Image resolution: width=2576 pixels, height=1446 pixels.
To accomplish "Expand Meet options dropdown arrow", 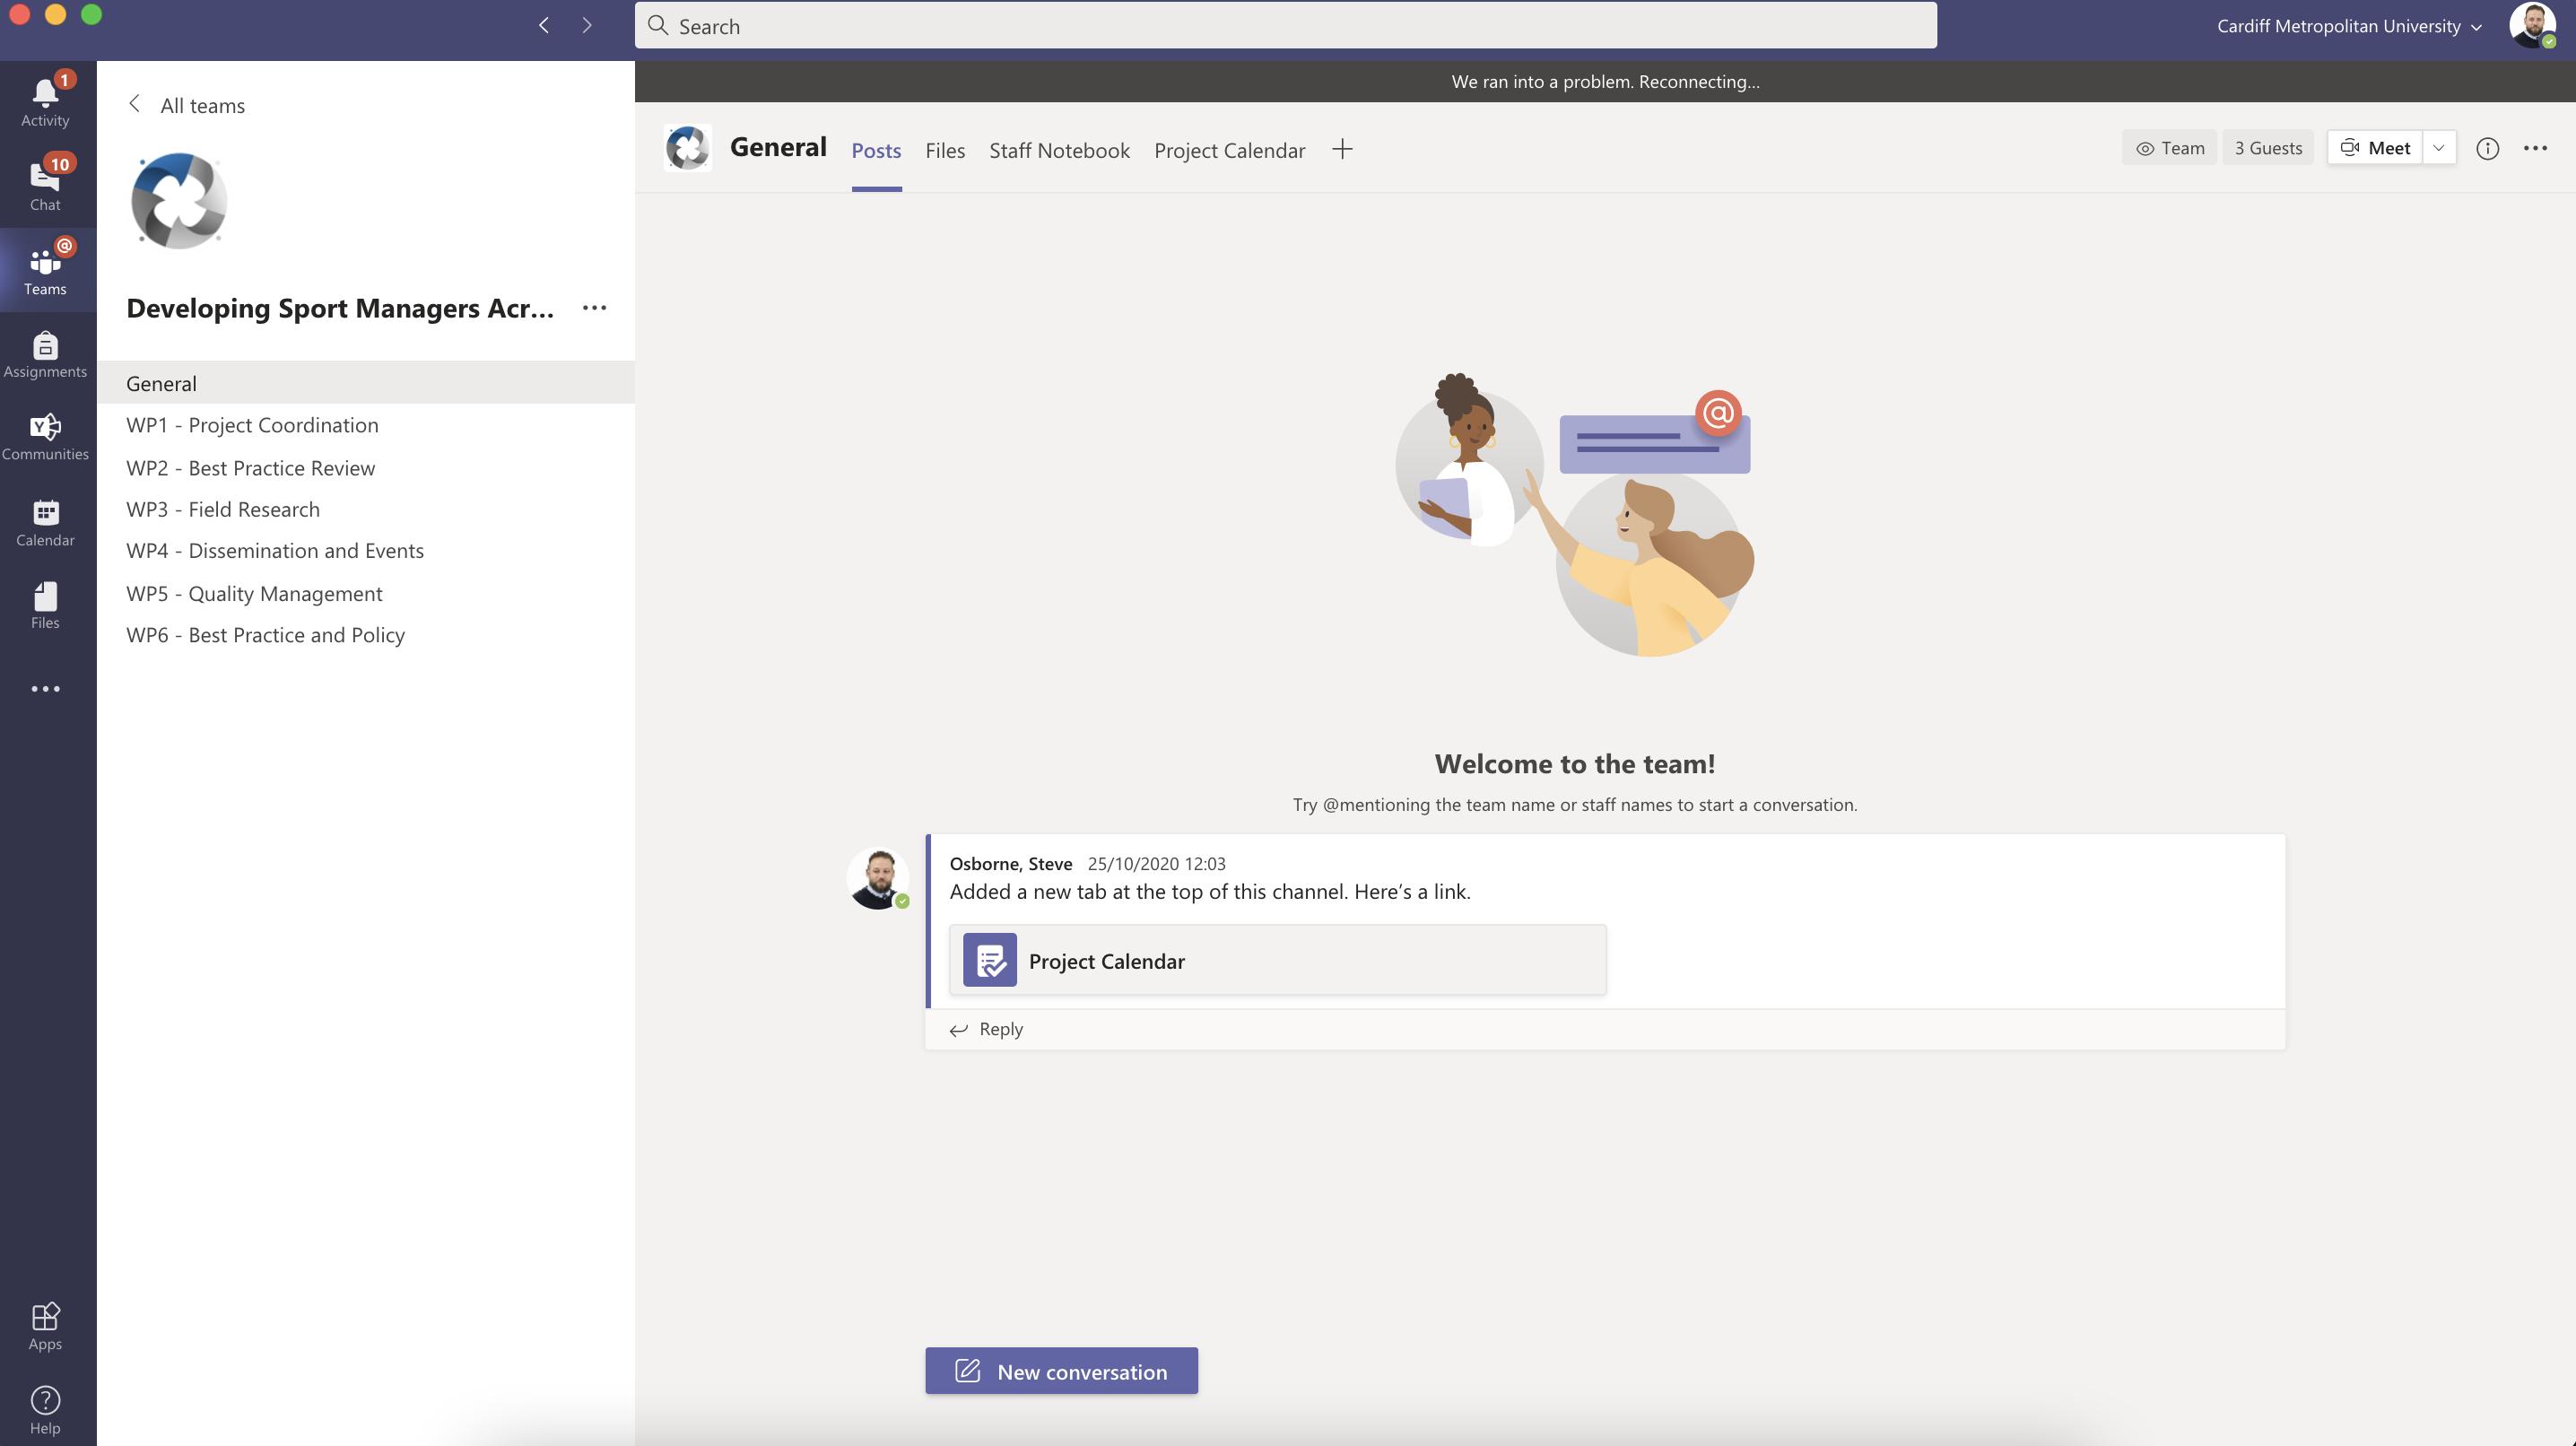I will [2439, 148].
